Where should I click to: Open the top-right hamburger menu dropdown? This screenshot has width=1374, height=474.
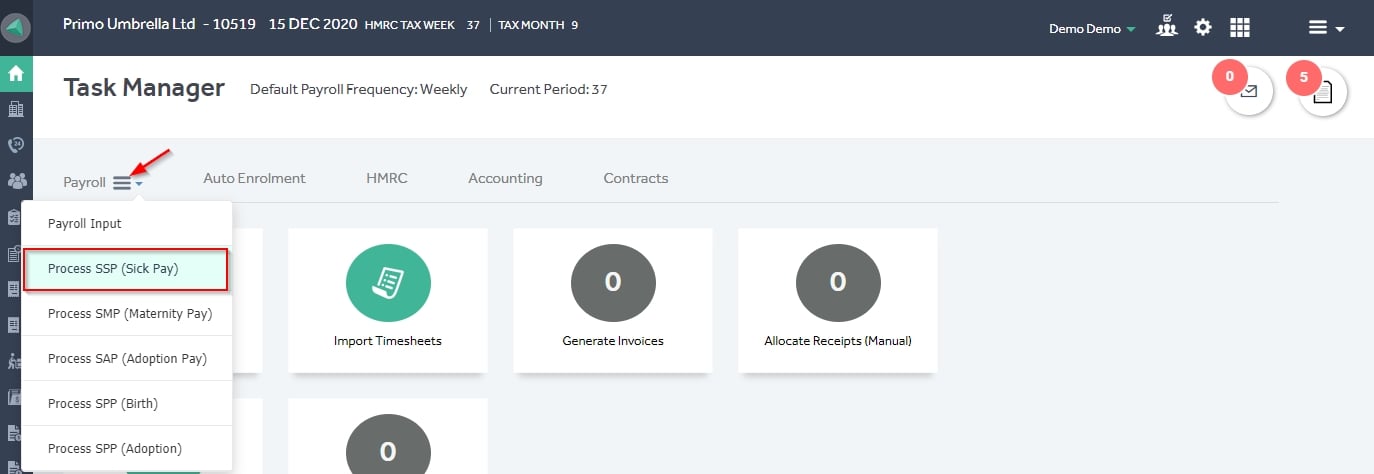coord(1327,29)
